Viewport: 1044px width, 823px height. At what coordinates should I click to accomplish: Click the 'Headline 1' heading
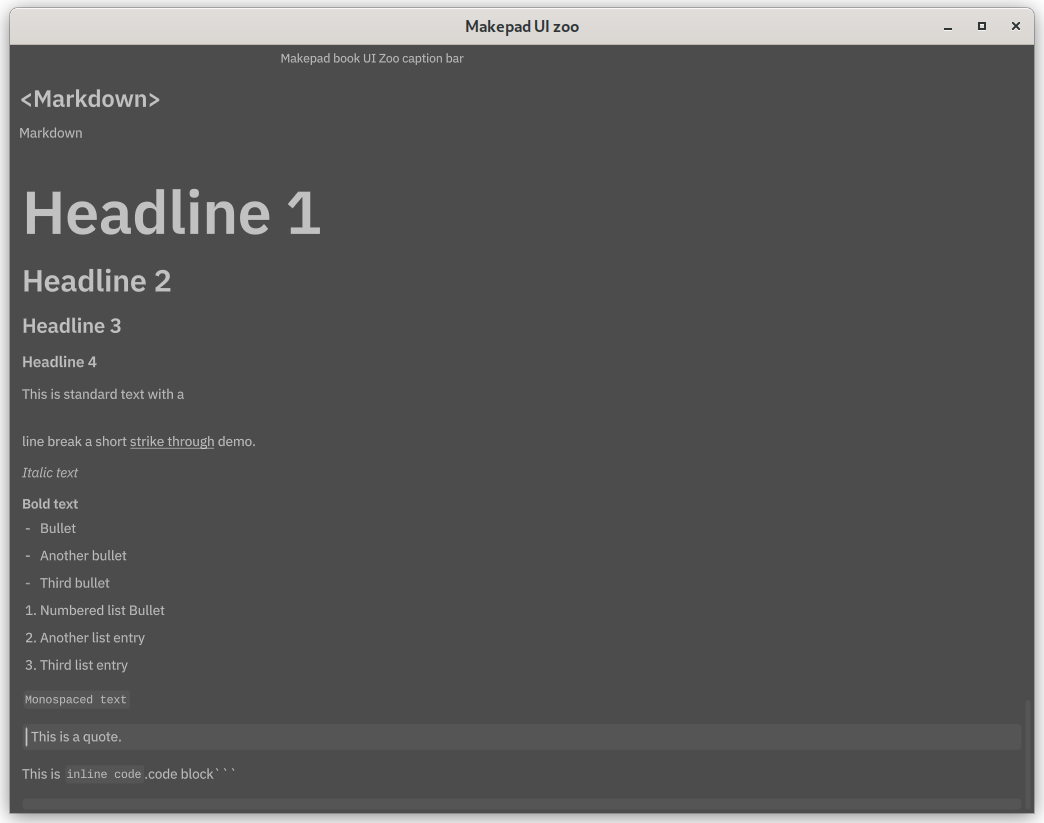pyautogui.click(x=171, y=213)
